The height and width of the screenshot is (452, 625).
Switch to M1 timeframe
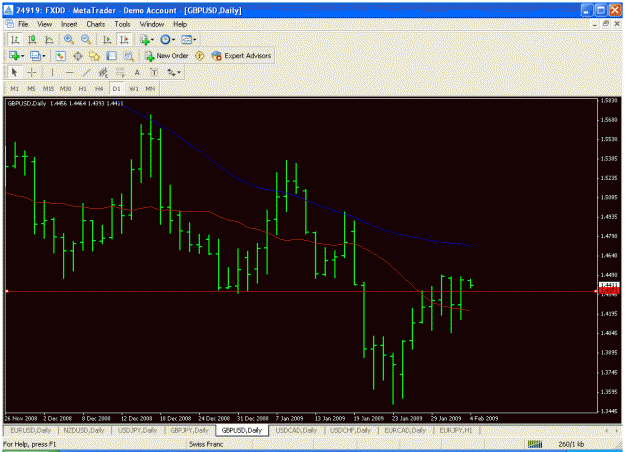pyautogui.click(x=15, y=88)
